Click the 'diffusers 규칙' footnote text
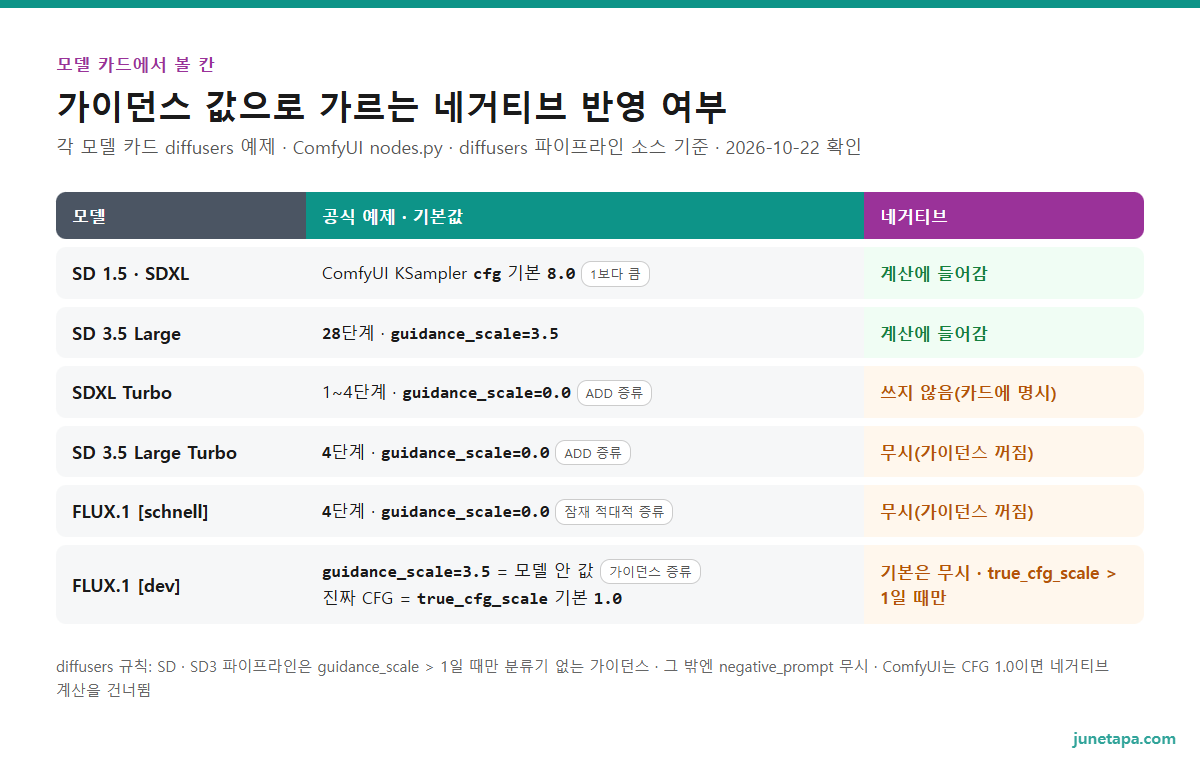The image size is (1200, 766). 583,678
